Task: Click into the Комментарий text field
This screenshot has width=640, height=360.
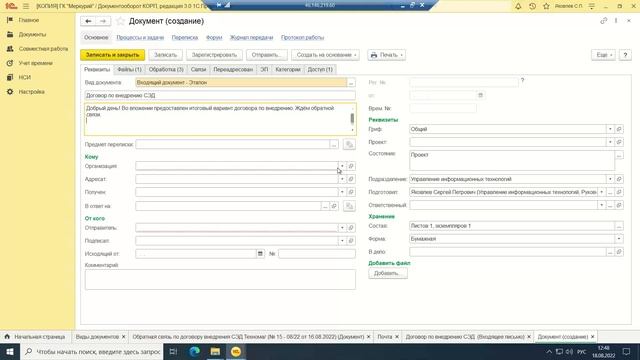Action: tap(220, 280)
